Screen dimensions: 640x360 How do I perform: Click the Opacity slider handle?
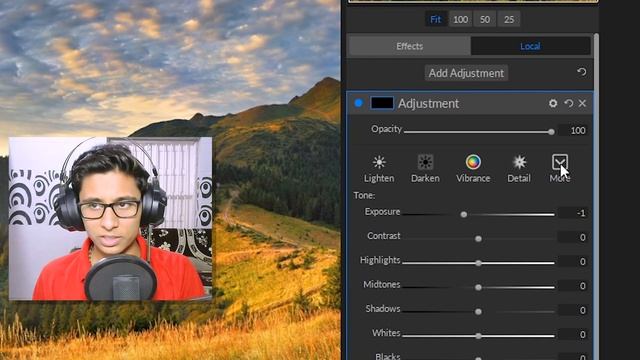pos(551,132)
